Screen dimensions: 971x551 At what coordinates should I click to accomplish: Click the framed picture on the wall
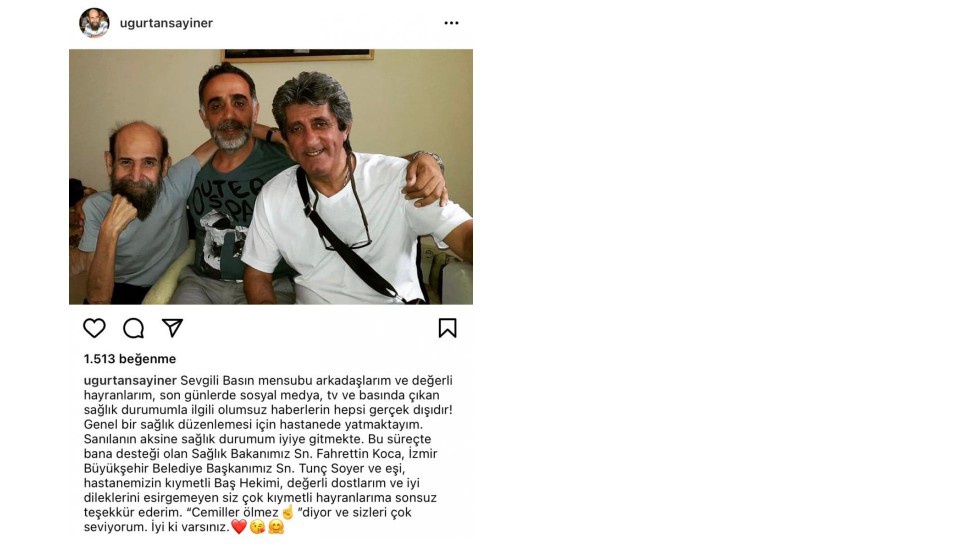(x=297, y=55)
